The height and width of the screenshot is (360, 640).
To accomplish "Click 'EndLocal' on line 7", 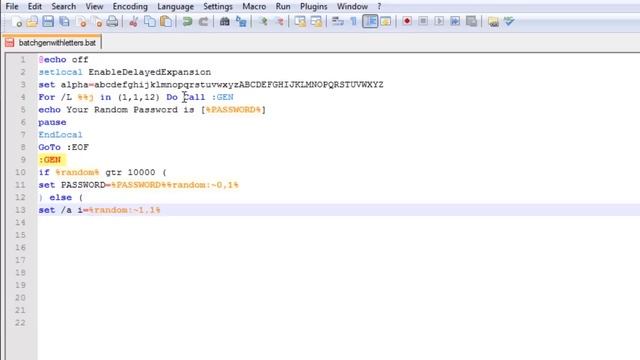I will pyautogui.click(x=60, y=135).
